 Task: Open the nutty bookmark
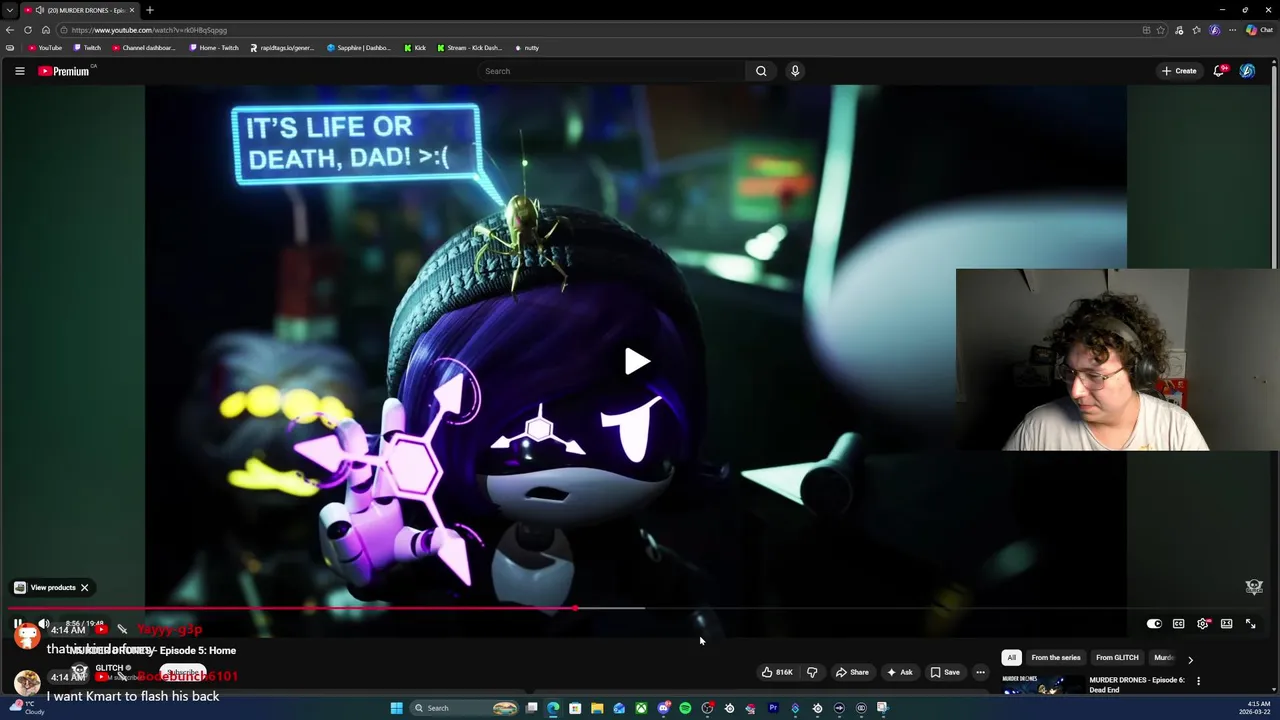click(x=527, y=48)
